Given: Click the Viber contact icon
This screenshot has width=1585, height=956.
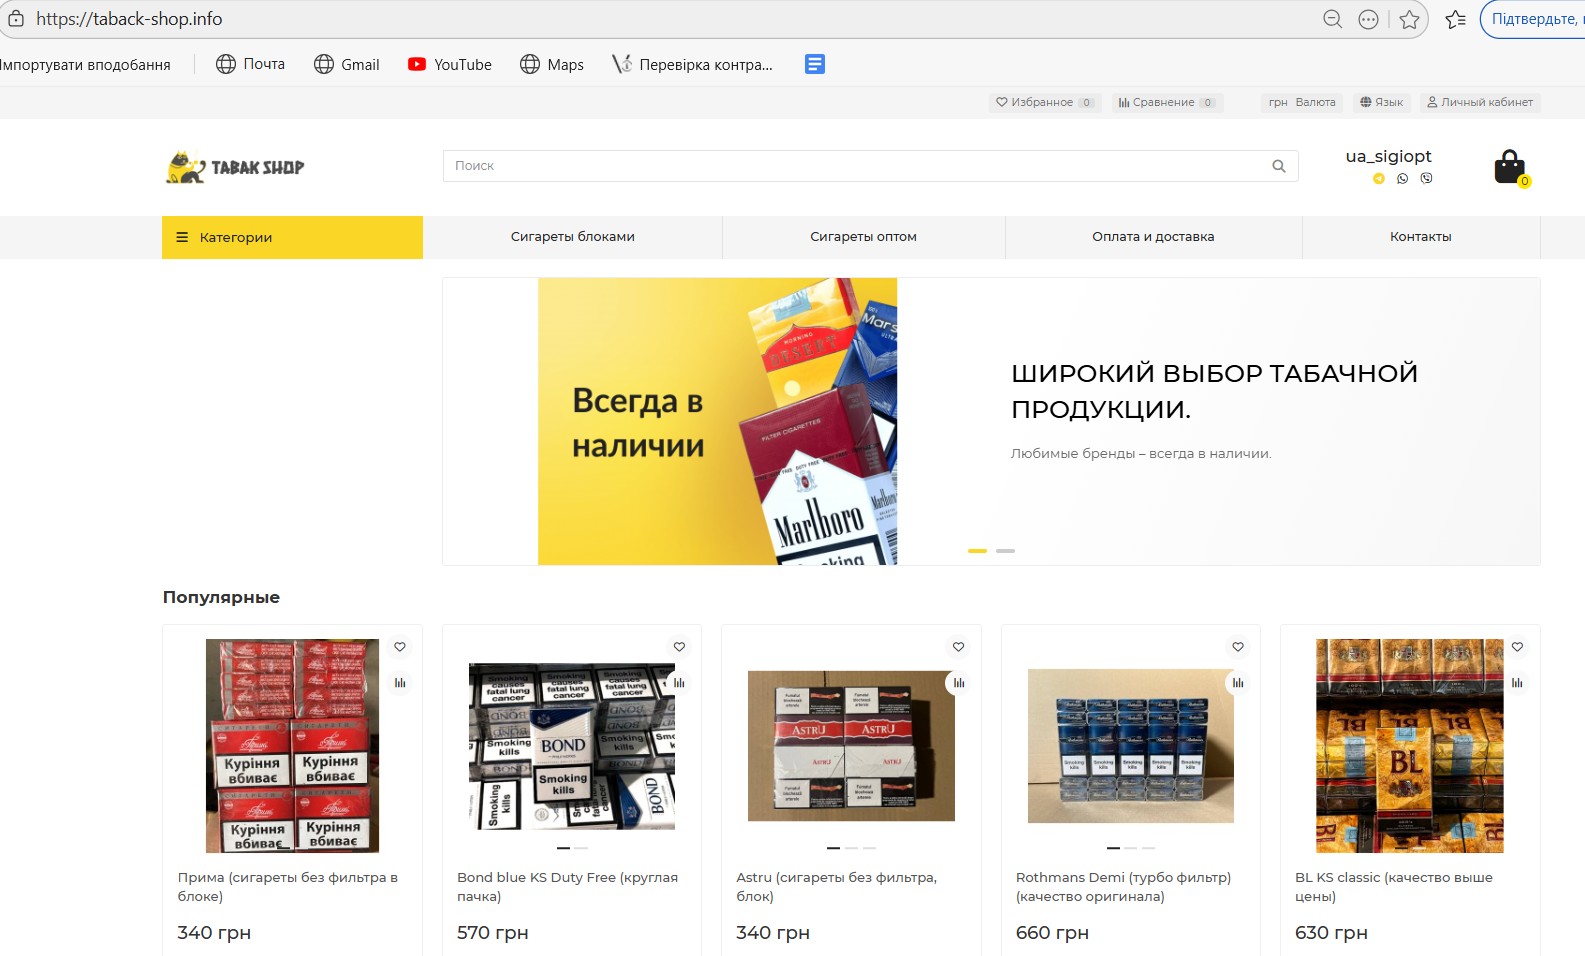Looking at the screenshot, I should pos(1426,179).
